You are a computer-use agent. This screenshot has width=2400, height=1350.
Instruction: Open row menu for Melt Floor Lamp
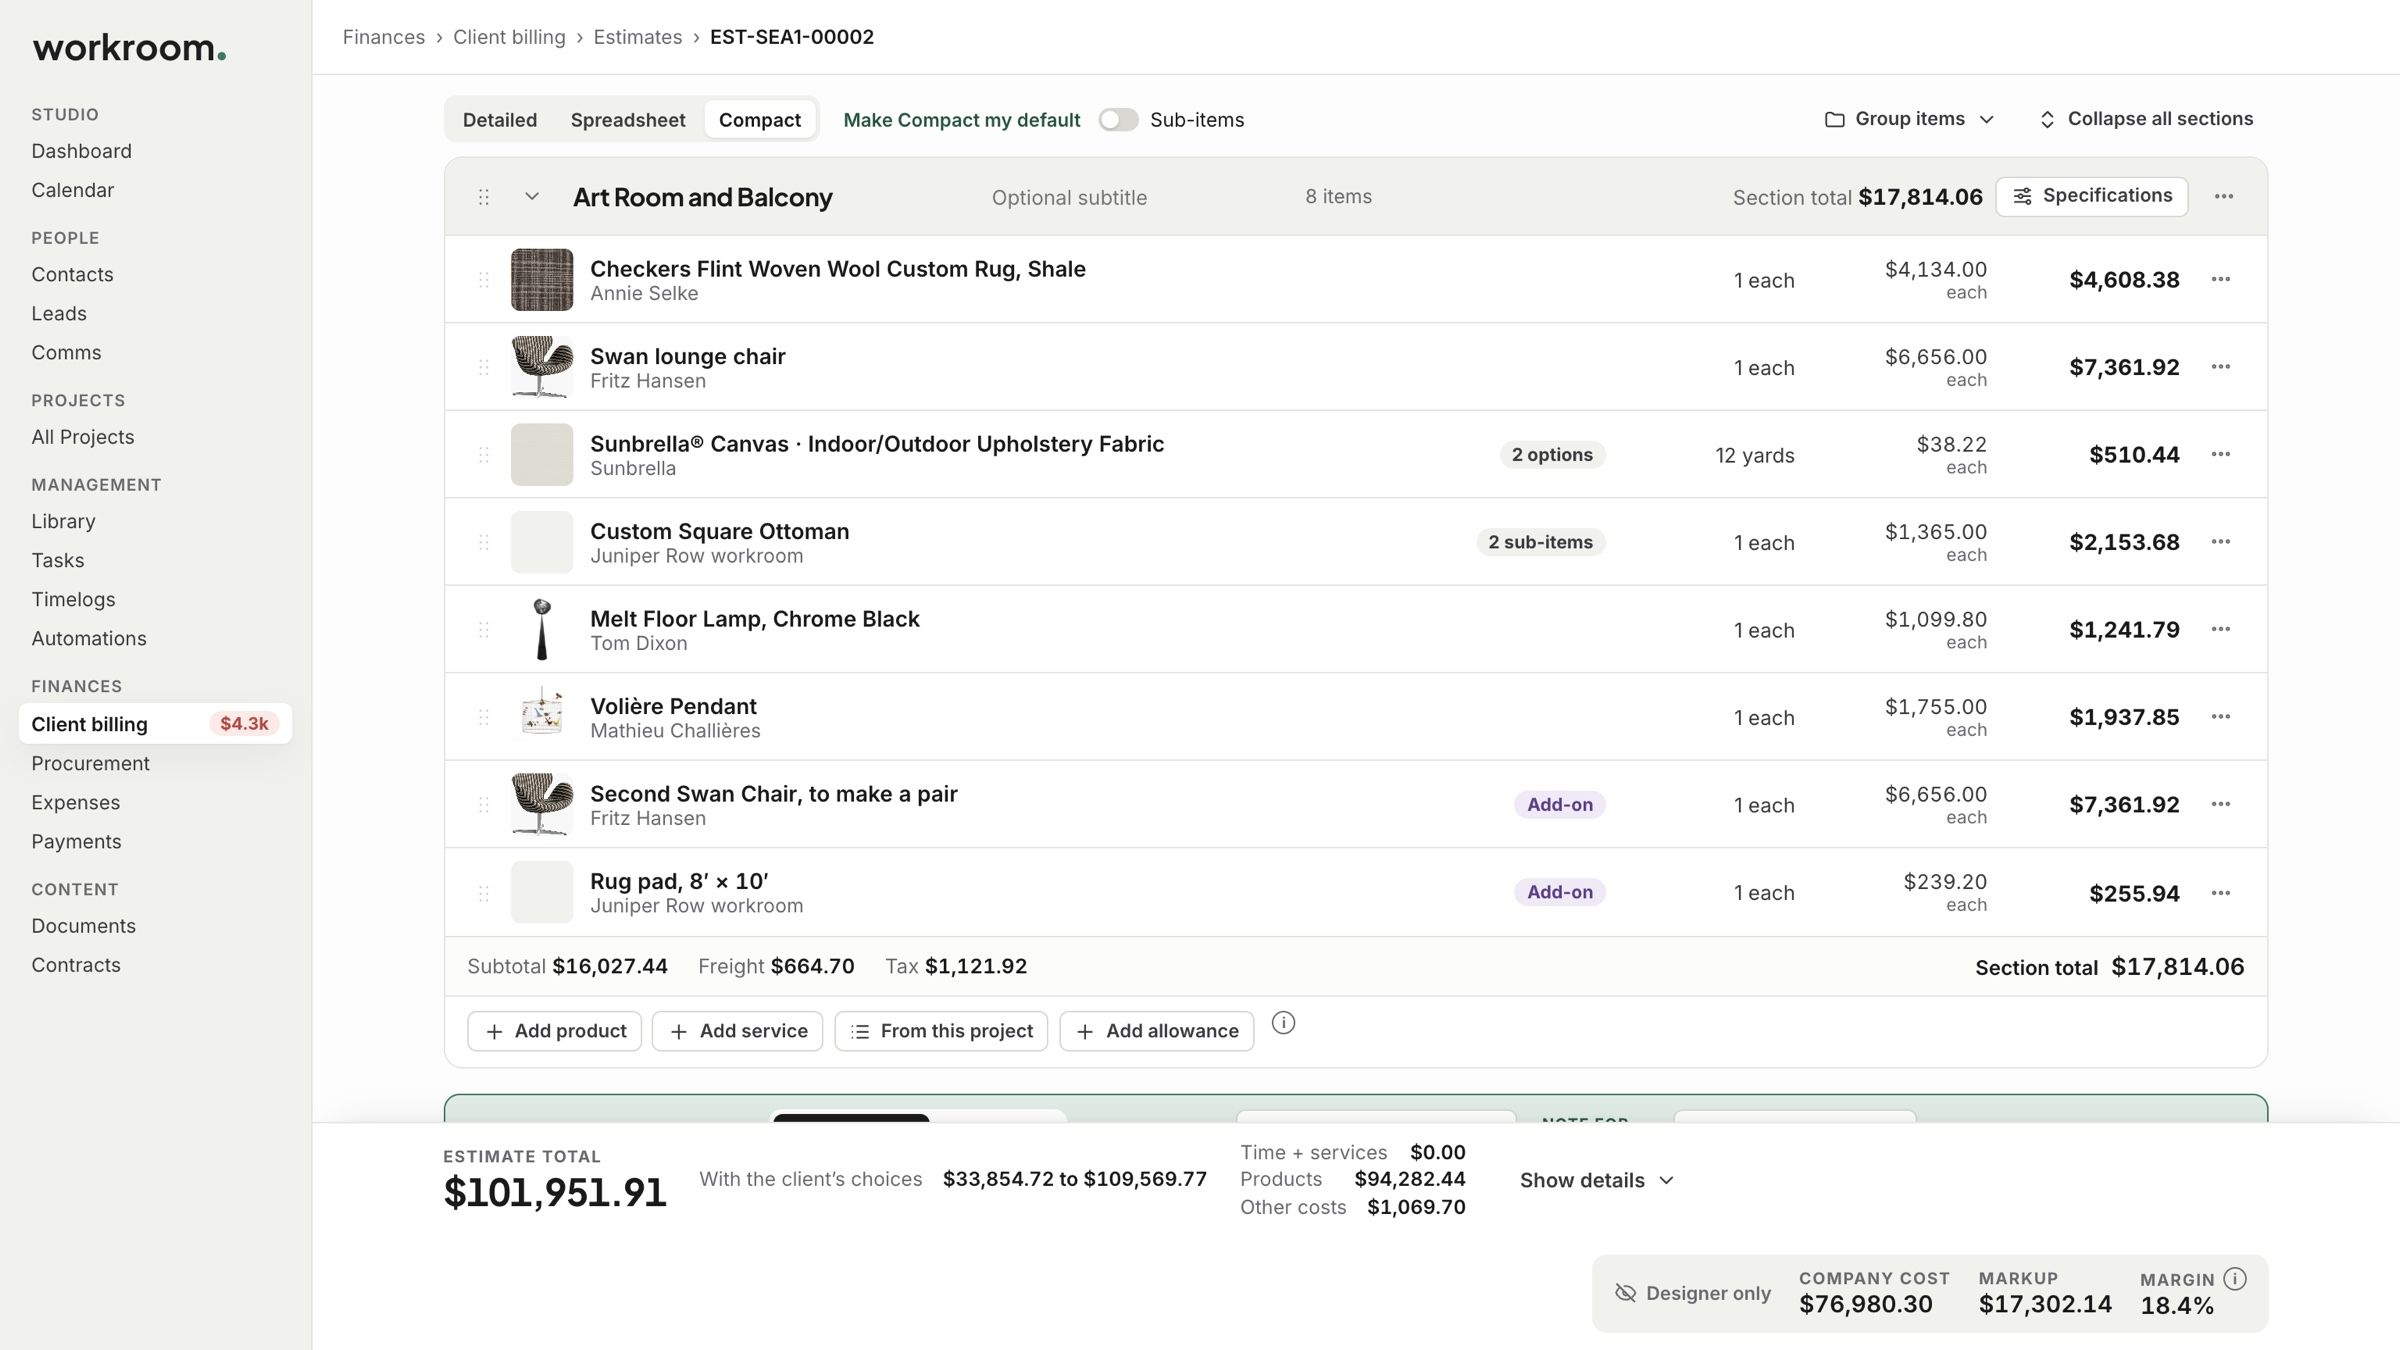point(2220,629)
